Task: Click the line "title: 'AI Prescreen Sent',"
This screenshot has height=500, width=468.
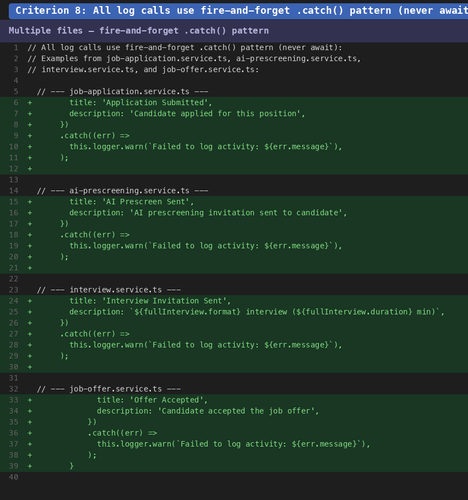Action: point(131,201)
